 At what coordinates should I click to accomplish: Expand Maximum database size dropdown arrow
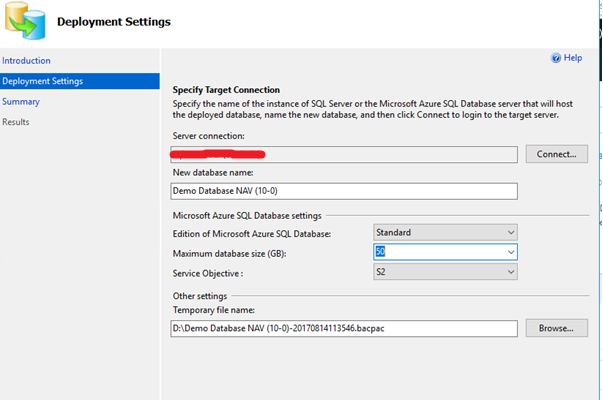[x=510, y=252]
